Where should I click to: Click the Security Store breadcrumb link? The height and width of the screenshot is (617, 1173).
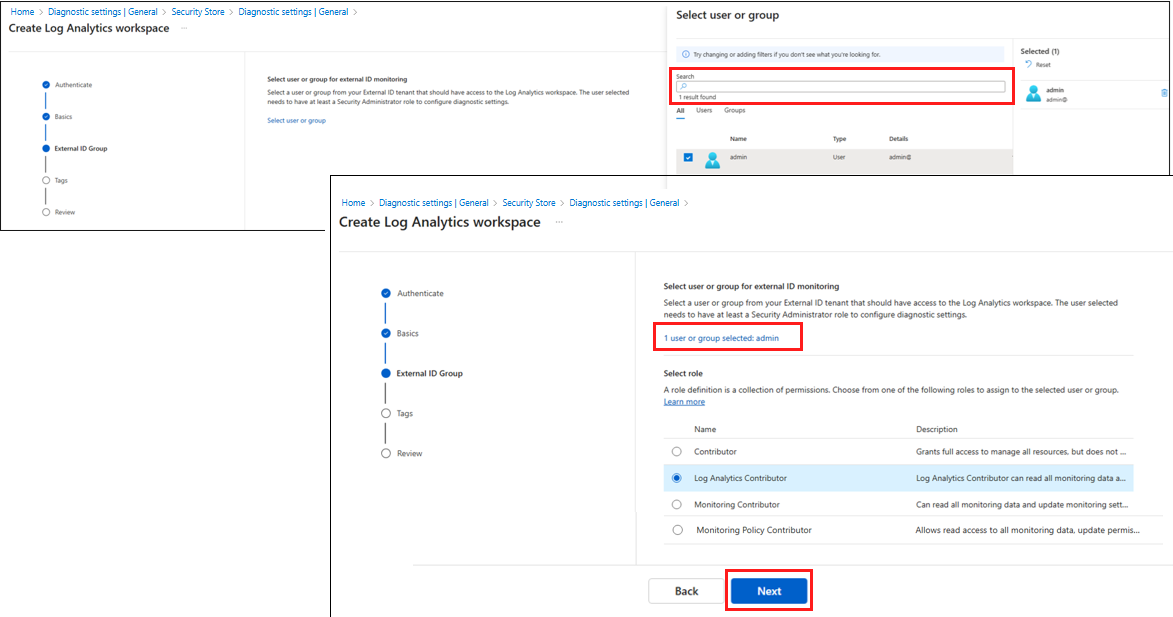tap(529, 202)
